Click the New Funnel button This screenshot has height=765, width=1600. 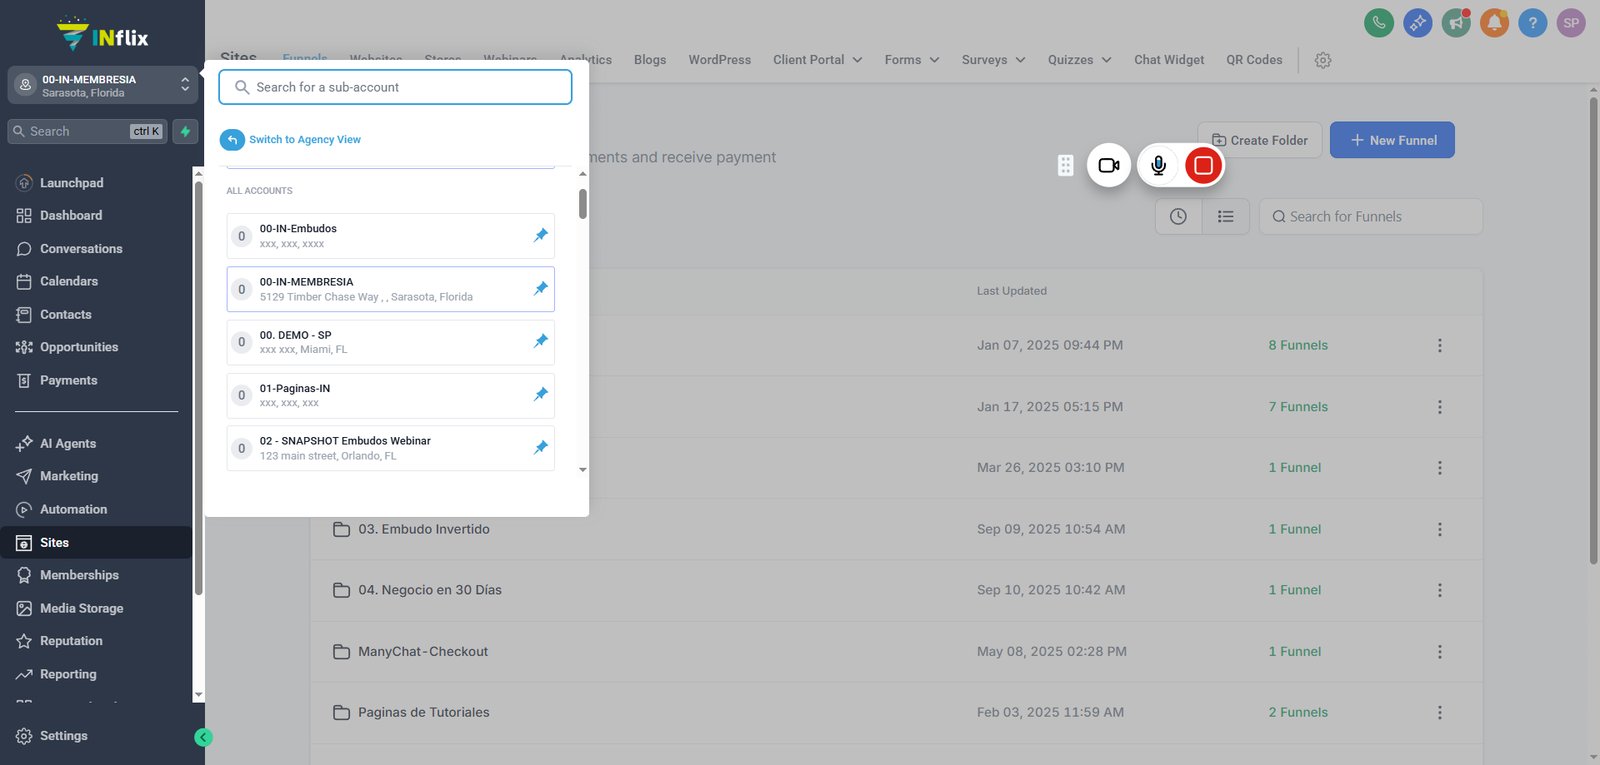(x=1392, y=140)
